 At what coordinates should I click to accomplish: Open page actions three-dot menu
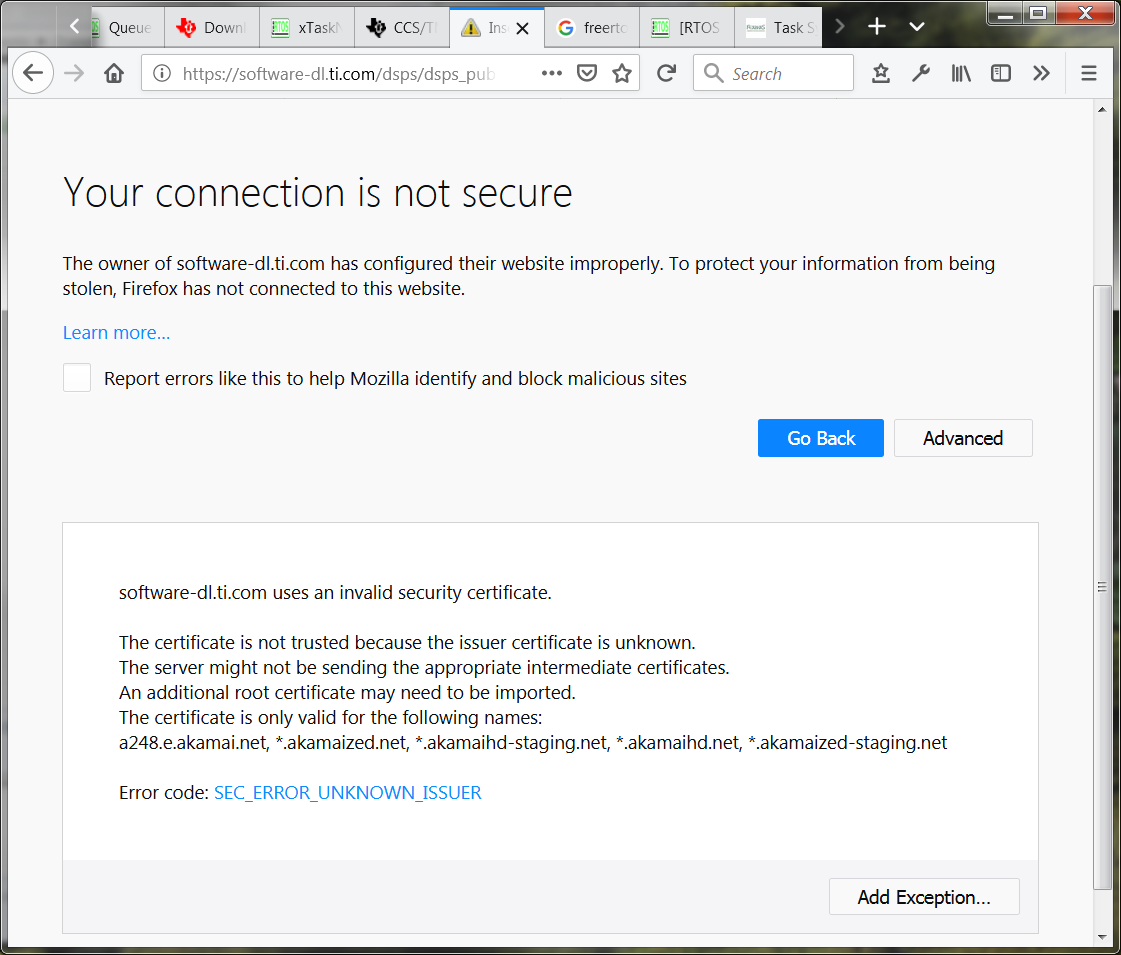pos(551,73)
